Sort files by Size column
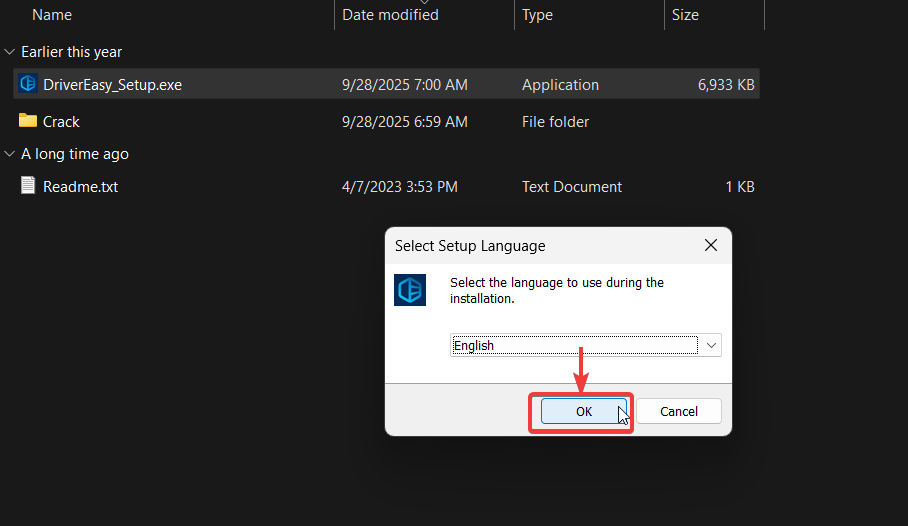This screenshot has width=908, height=526. (685, 14)
